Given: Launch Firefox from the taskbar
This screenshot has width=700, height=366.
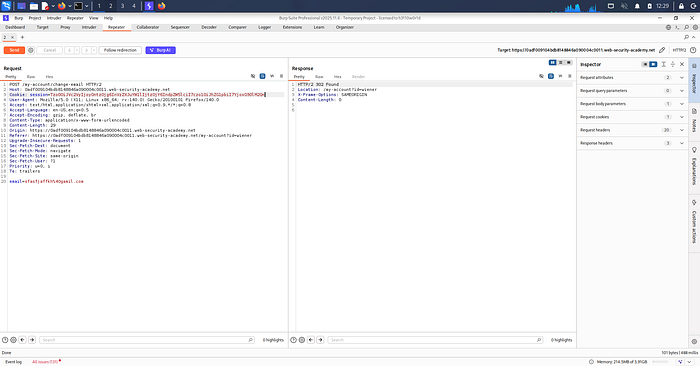Looking at the screenshot, I should [61, 6].
